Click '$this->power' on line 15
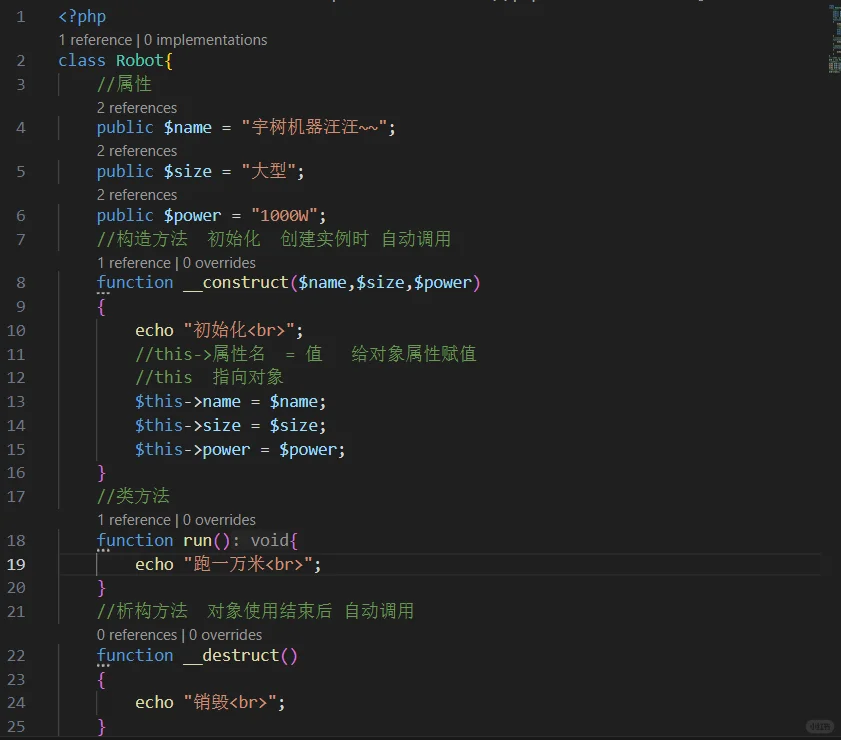 [x=193, y=449]
